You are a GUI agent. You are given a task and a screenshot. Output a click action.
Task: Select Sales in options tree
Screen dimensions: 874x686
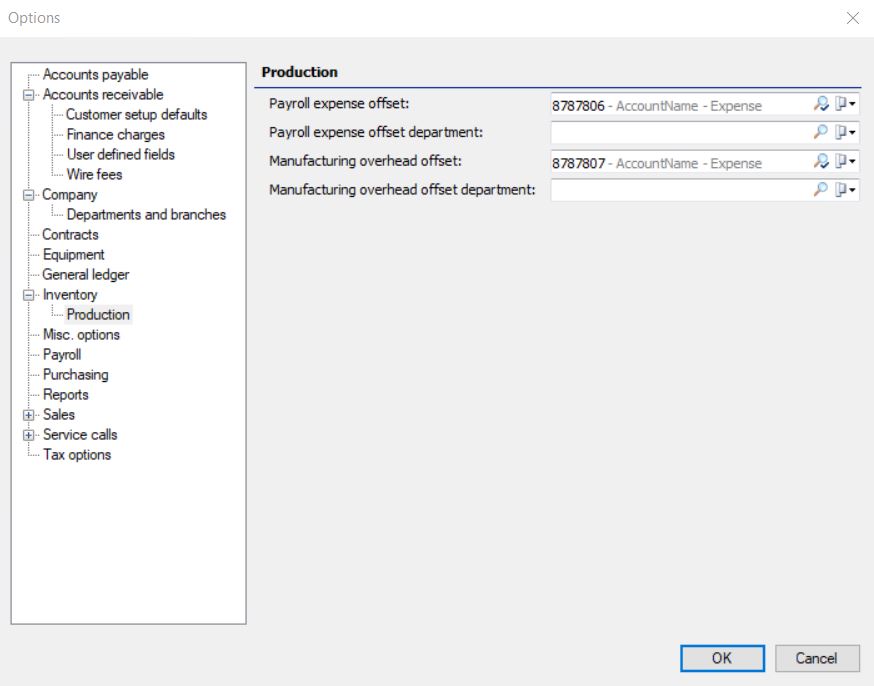(59, 415)
